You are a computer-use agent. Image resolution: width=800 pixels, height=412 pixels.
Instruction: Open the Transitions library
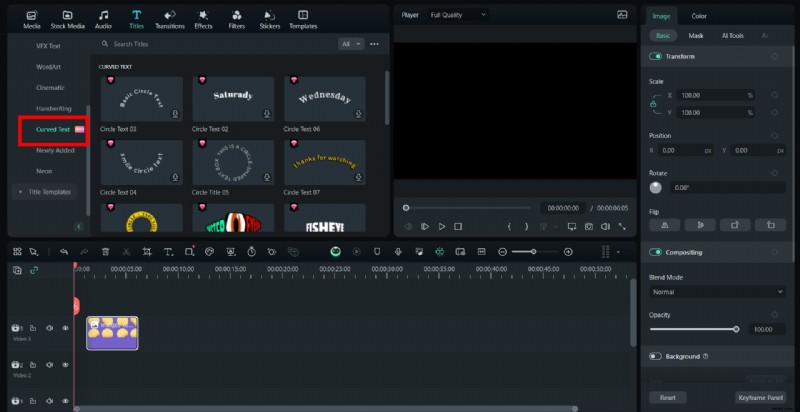(169, 19)
